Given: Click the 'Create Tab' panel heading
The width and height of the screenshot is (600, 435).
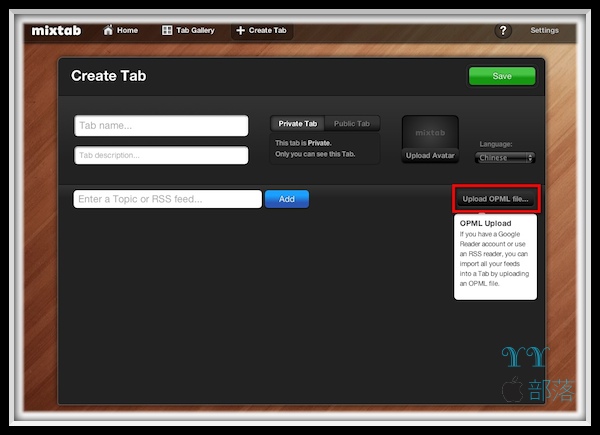Looking at the screenshot, I should point(109,76).
